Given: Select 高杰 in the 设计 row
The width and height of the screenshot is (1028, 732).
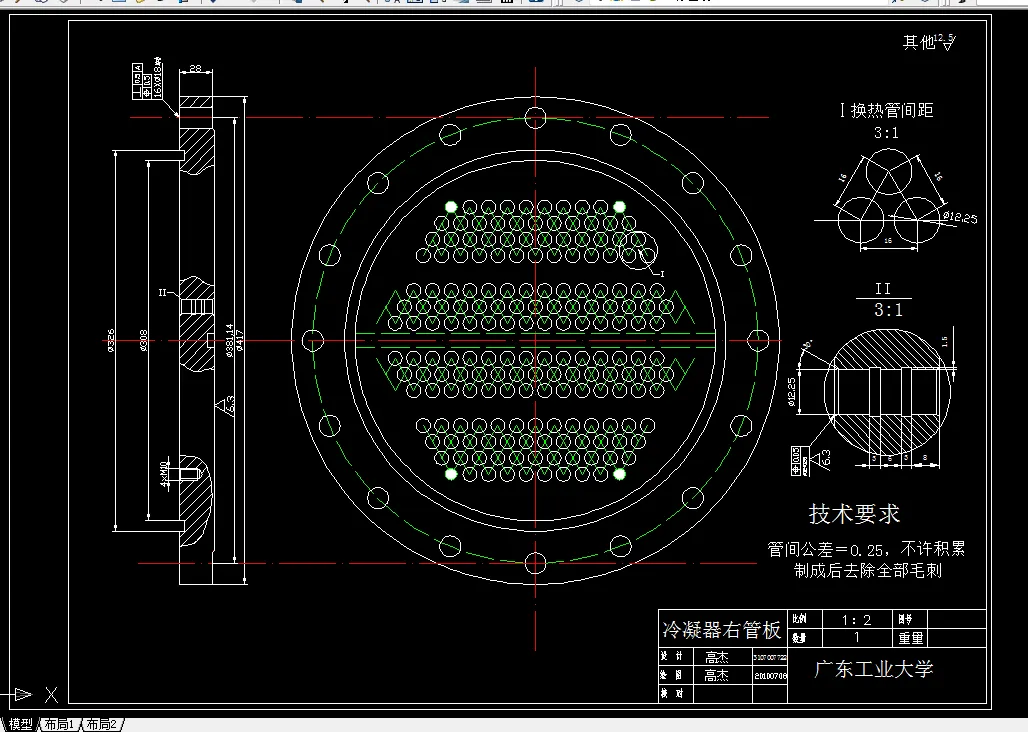Looking at the screenshot, I should (x=717, y=657).
